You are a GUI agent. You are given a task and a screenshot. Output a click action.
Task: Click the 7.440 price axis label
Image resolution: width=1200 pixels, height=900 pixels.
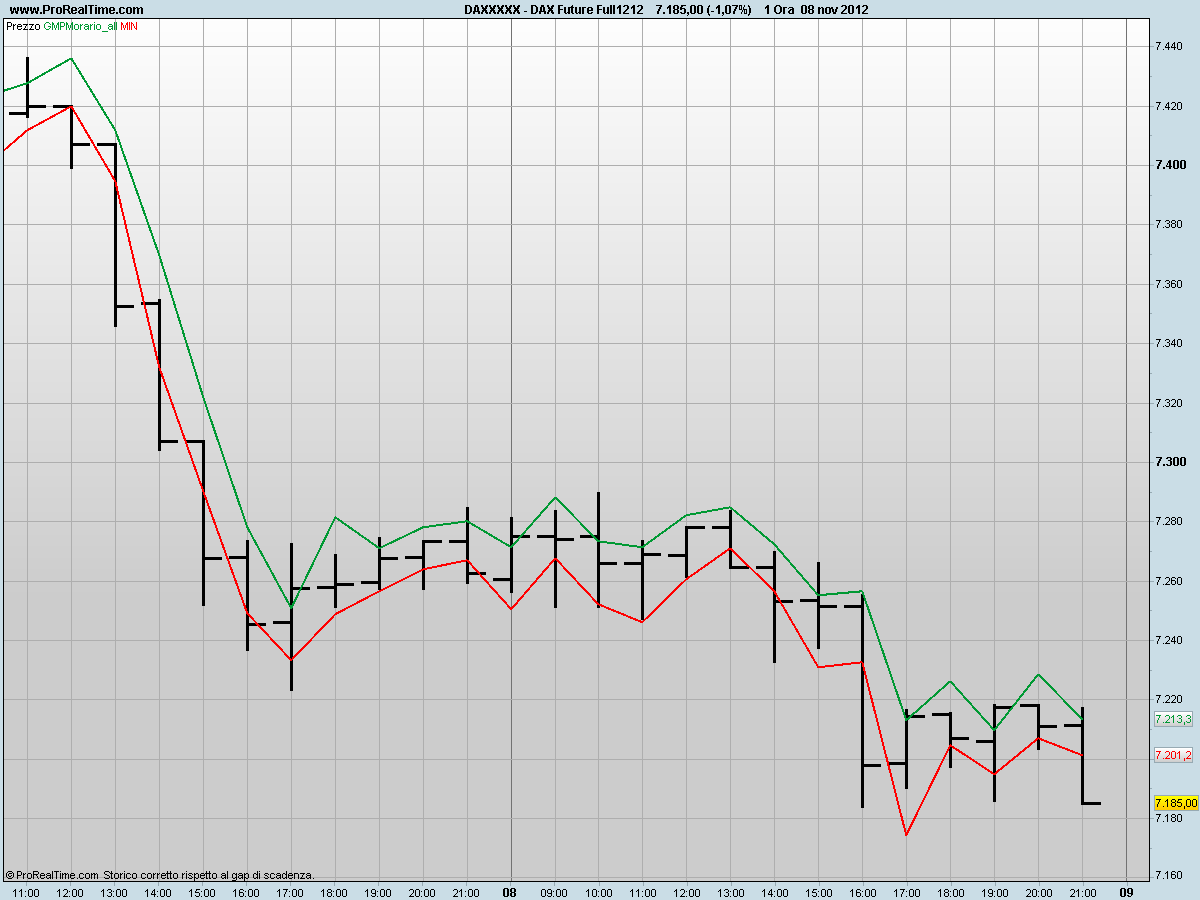coord(1168,47)
